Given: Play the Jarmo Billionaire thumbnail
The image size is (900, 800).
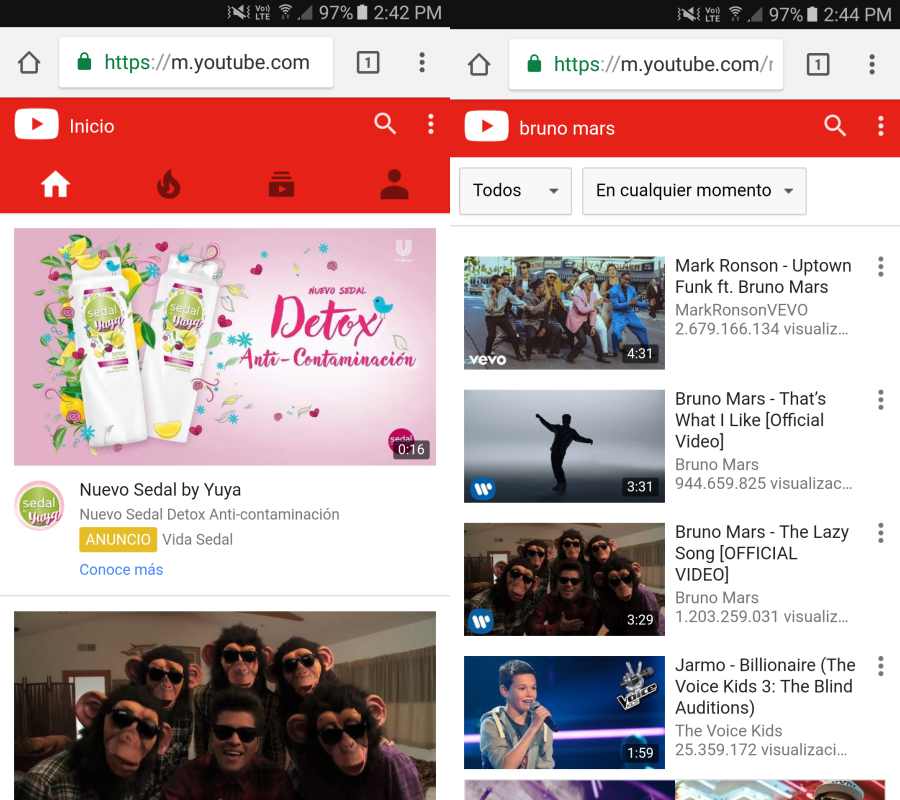Looking at the screenshot, I should click(x=564, y=712).
